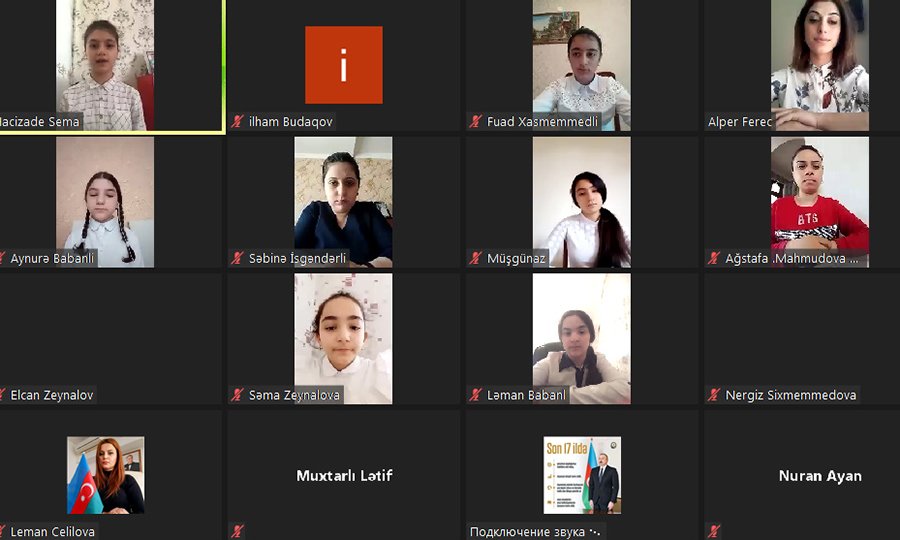The width and height of the screenshot is (900, 540).
Task: Click the Muxtarlı Lətif name tile
Action: coord(344,476)
